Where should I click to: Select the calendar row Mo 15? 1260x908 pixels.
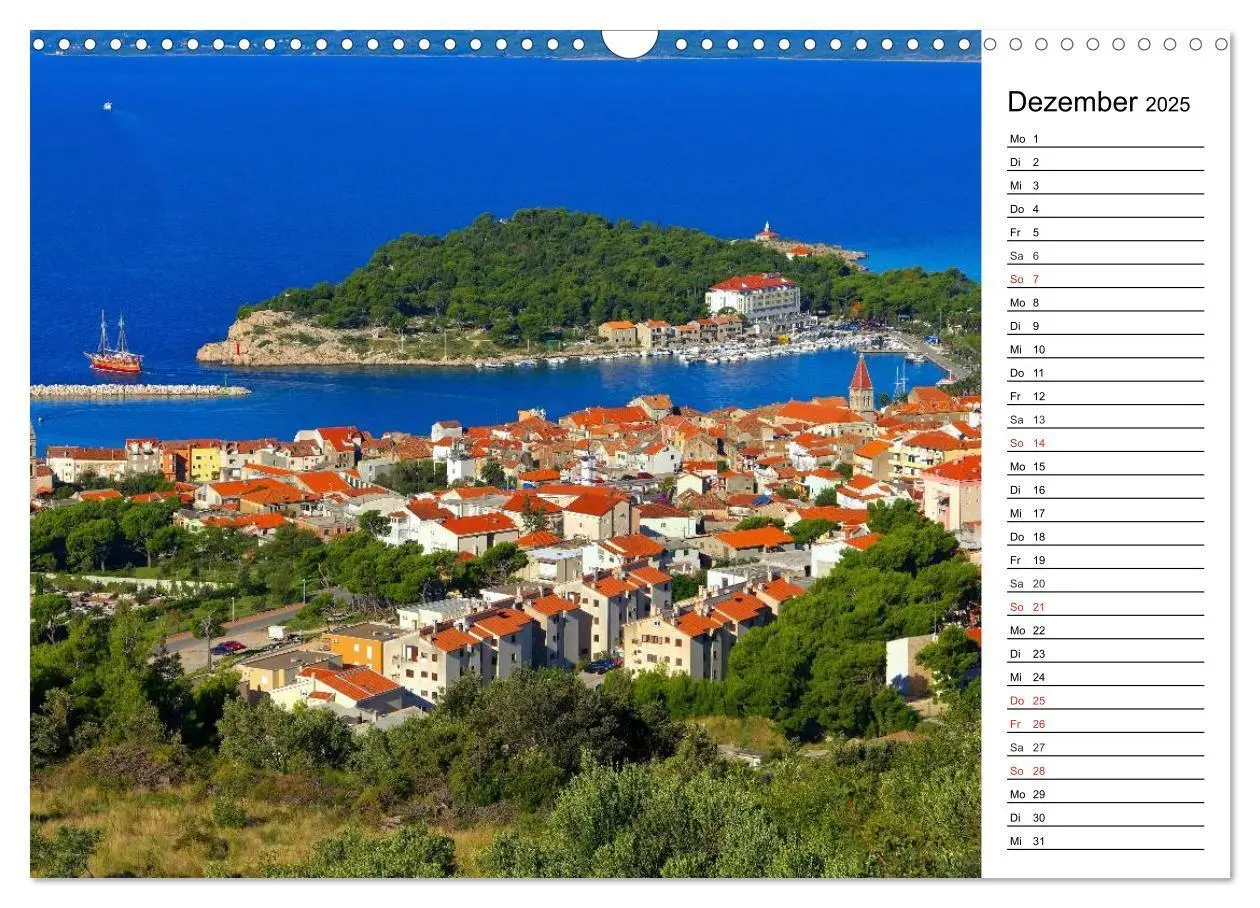(x=1105, y=467)
